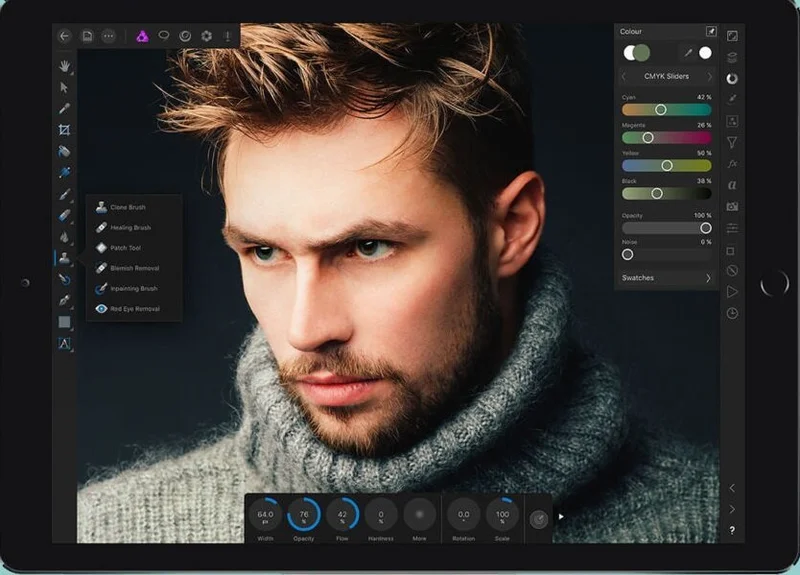The width and height of the screenshot is (800, 575).
Task: Open the Layers studio icon
Action: 732,57
